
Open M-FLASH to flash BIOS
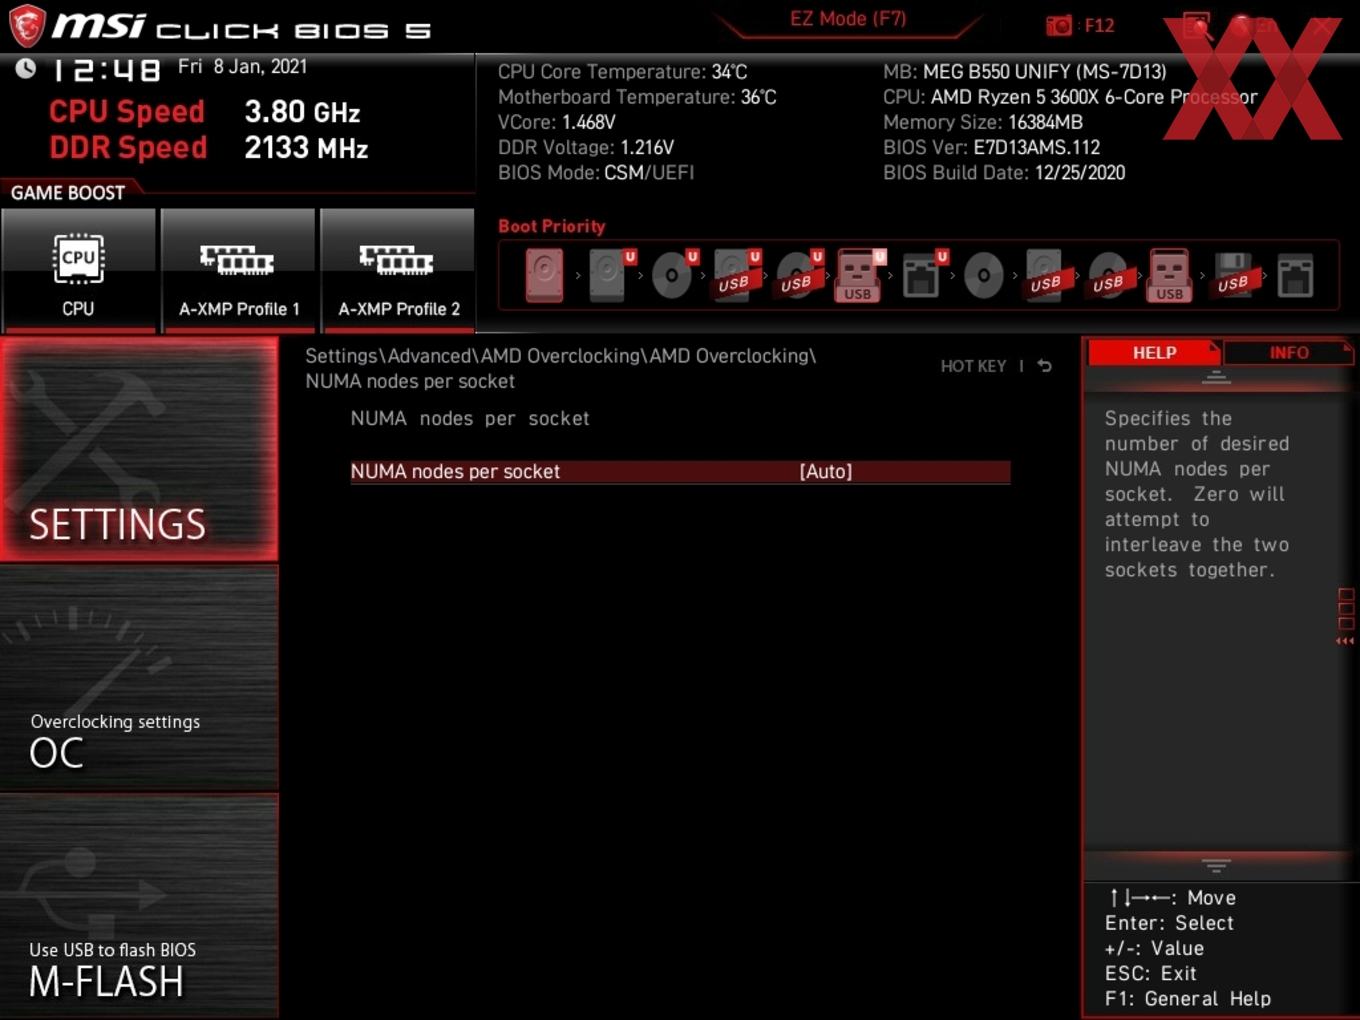click(139, 907)
